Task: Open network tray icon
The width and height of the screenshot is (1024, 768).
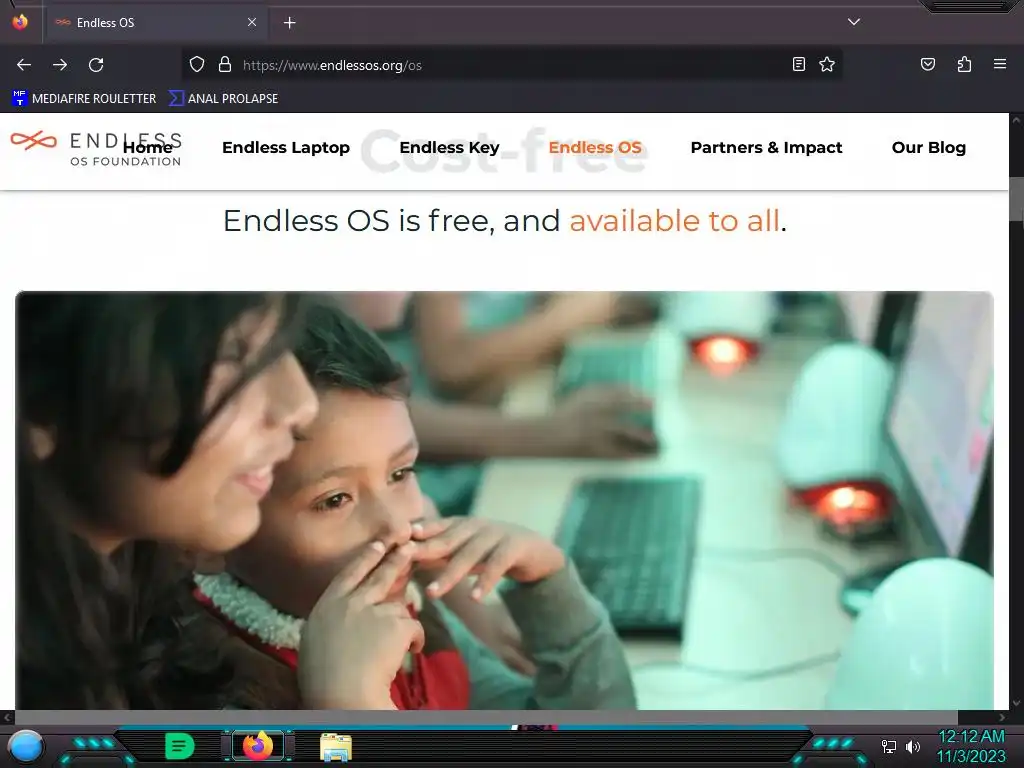Action: click(x=889, y=746)
